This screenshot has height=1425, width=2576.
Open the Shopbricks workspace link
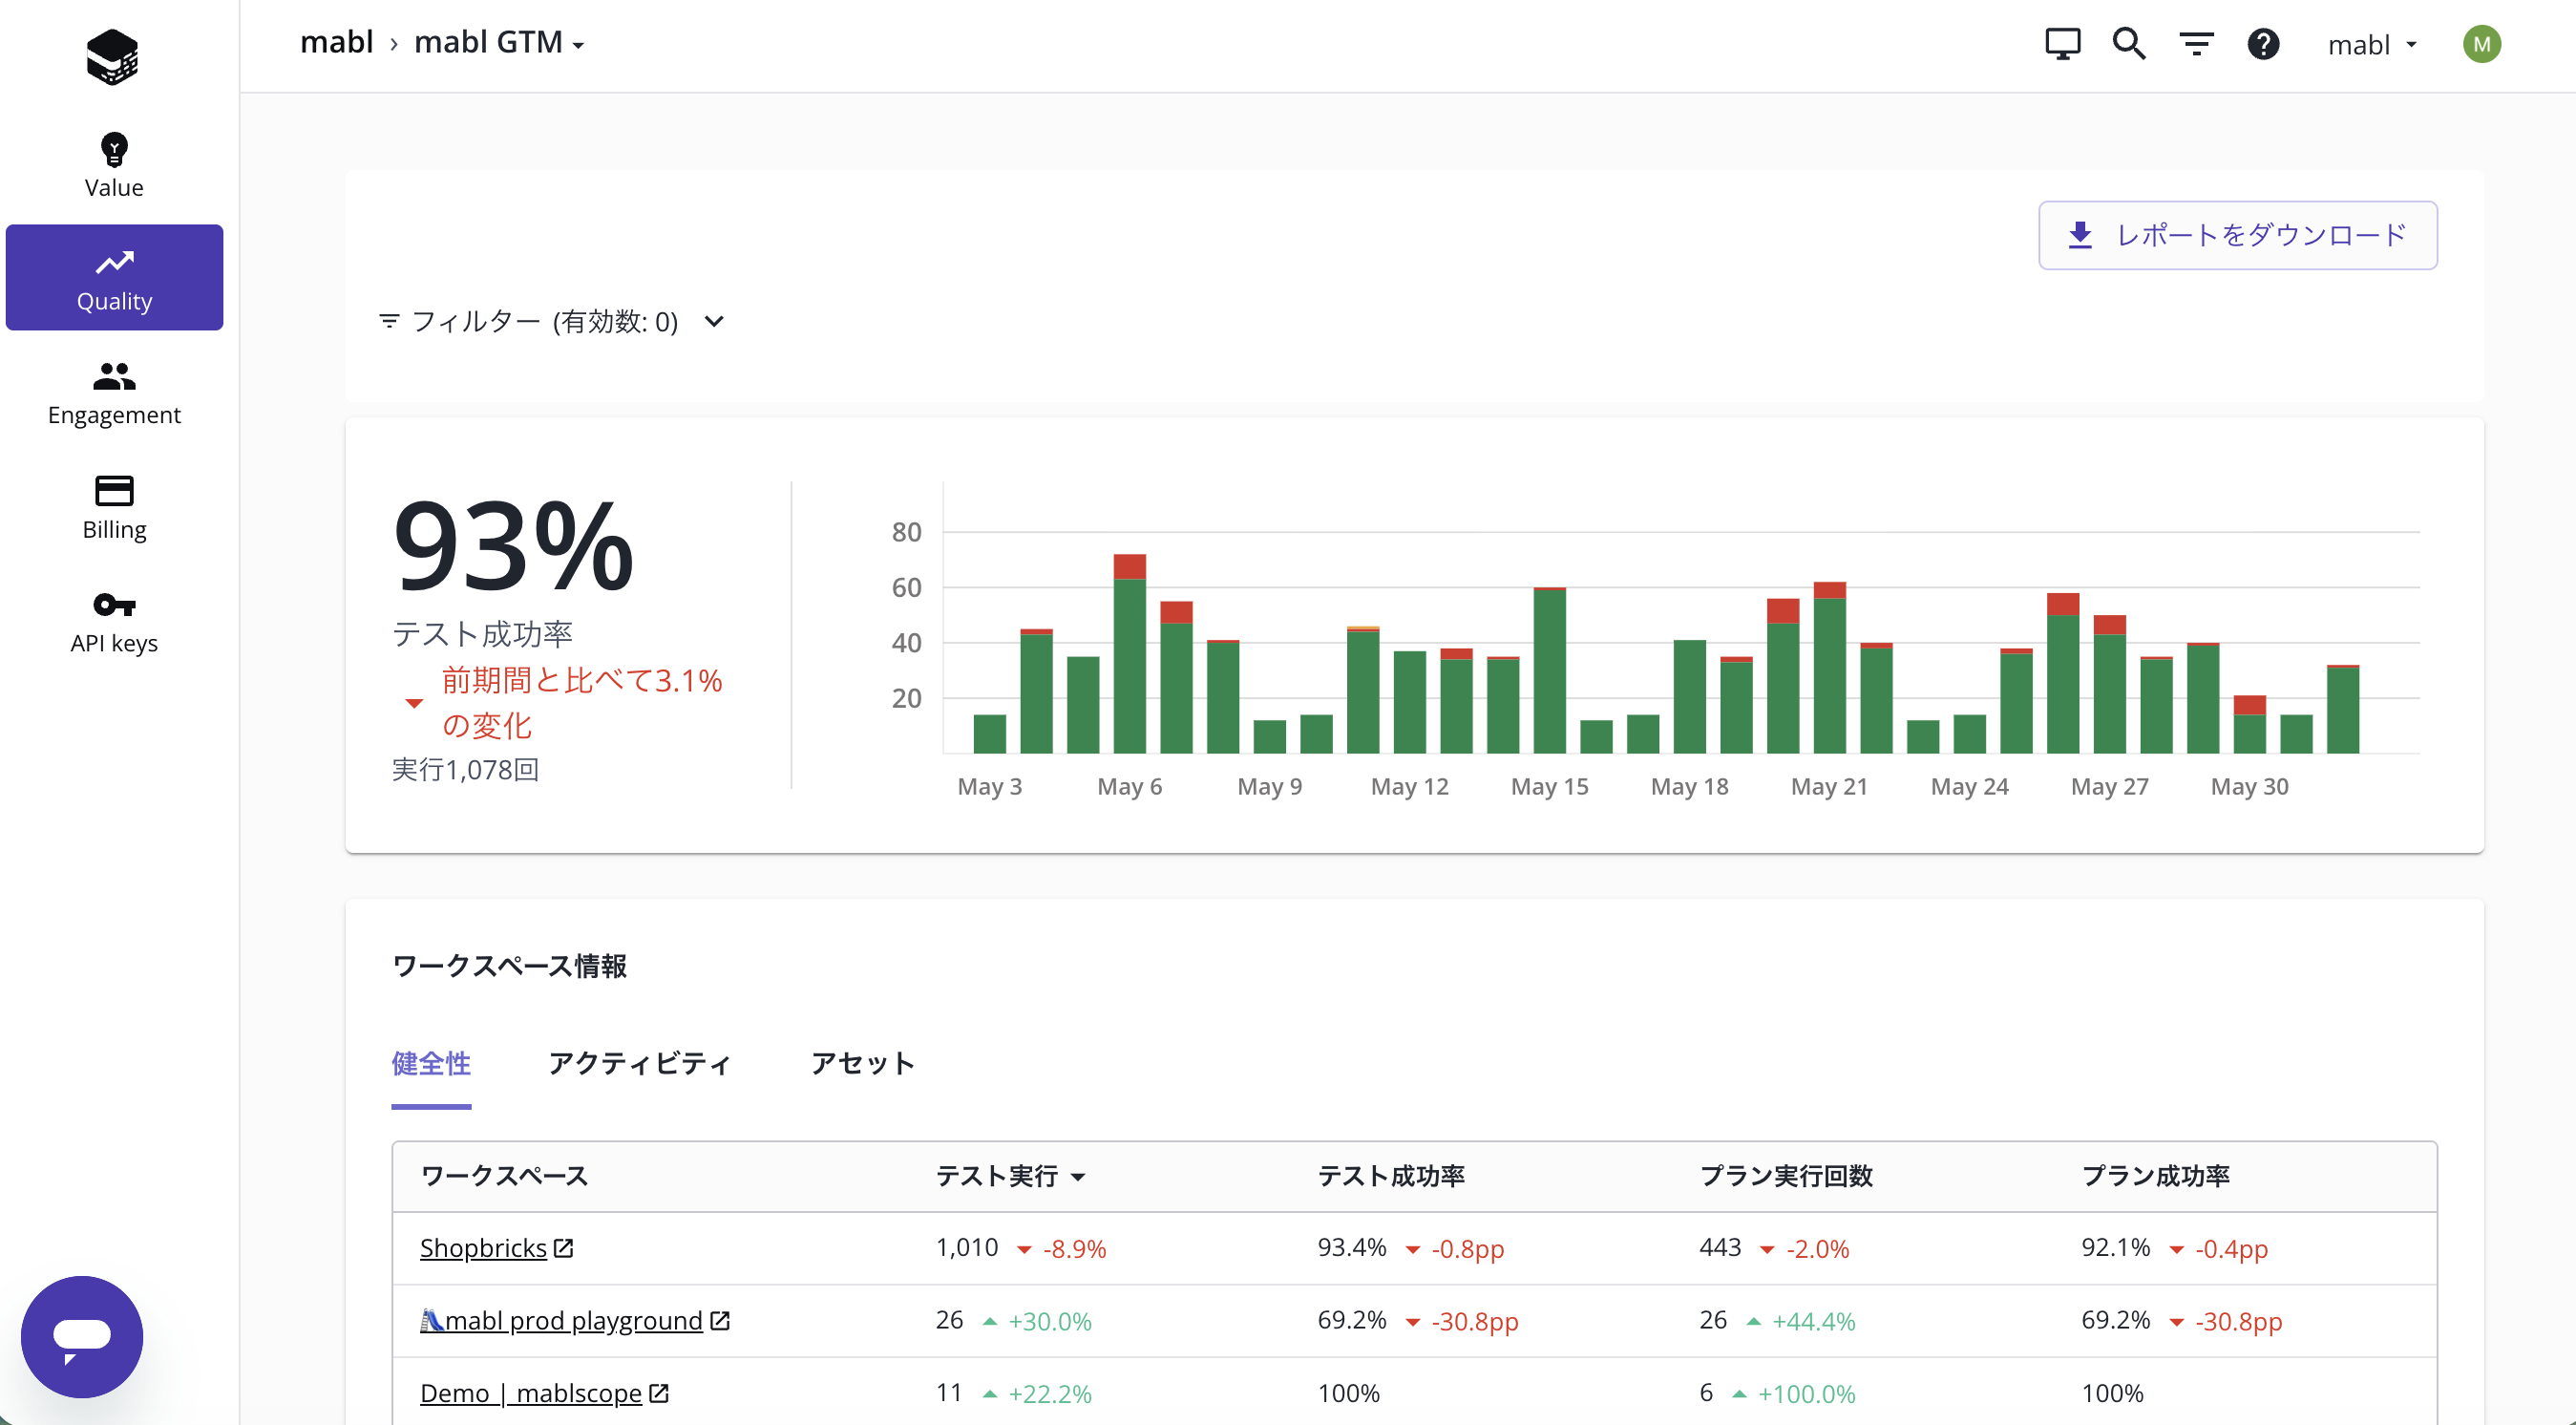483,1248
